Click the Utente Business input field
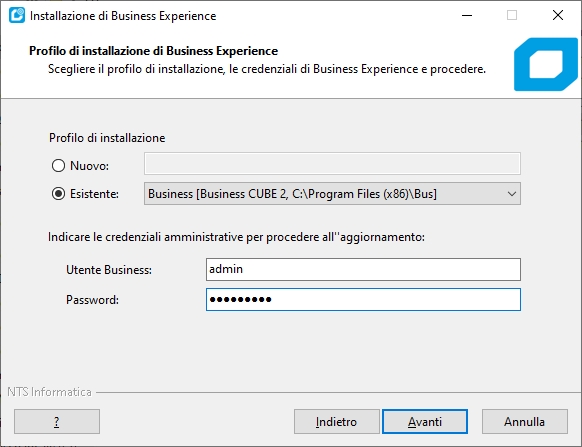 pos(363,270)
